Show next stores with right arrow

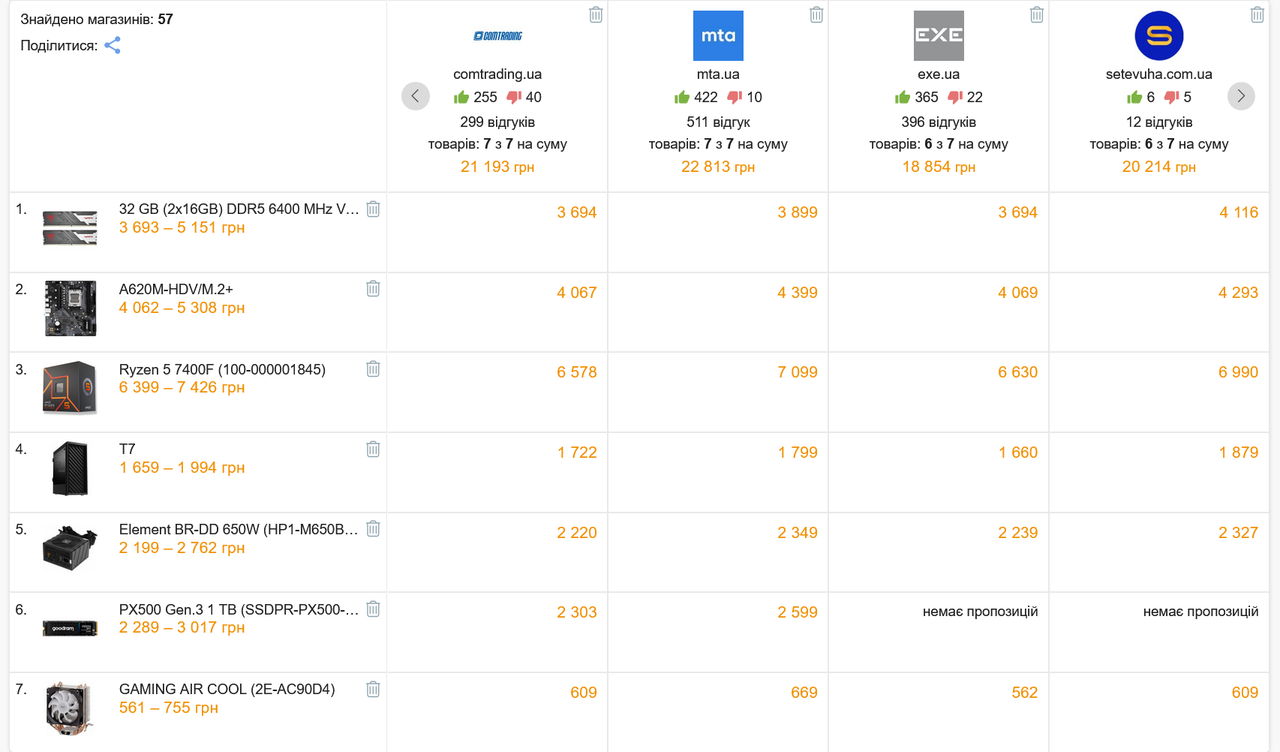[1241, 96]
